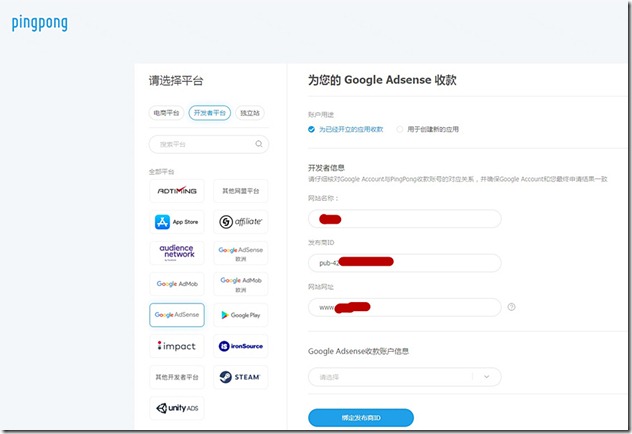Click the 发布商ID input field

(404, 263)
